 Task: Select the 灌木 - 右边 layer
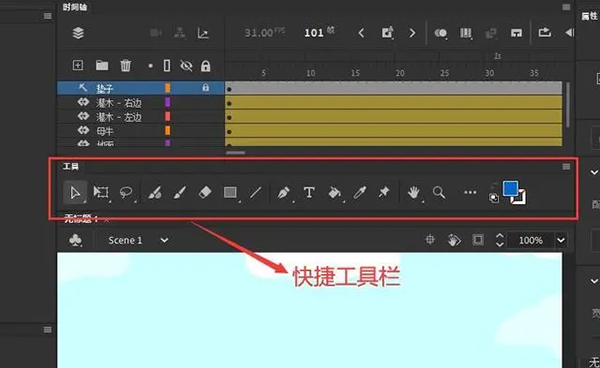[x=140, y=103]
